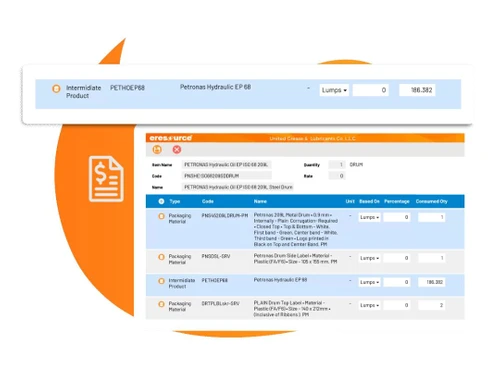Image resolution: width=500 pixels, height=375 pixels.
Task: Click the Type column header
Action: tap(175, 201)
